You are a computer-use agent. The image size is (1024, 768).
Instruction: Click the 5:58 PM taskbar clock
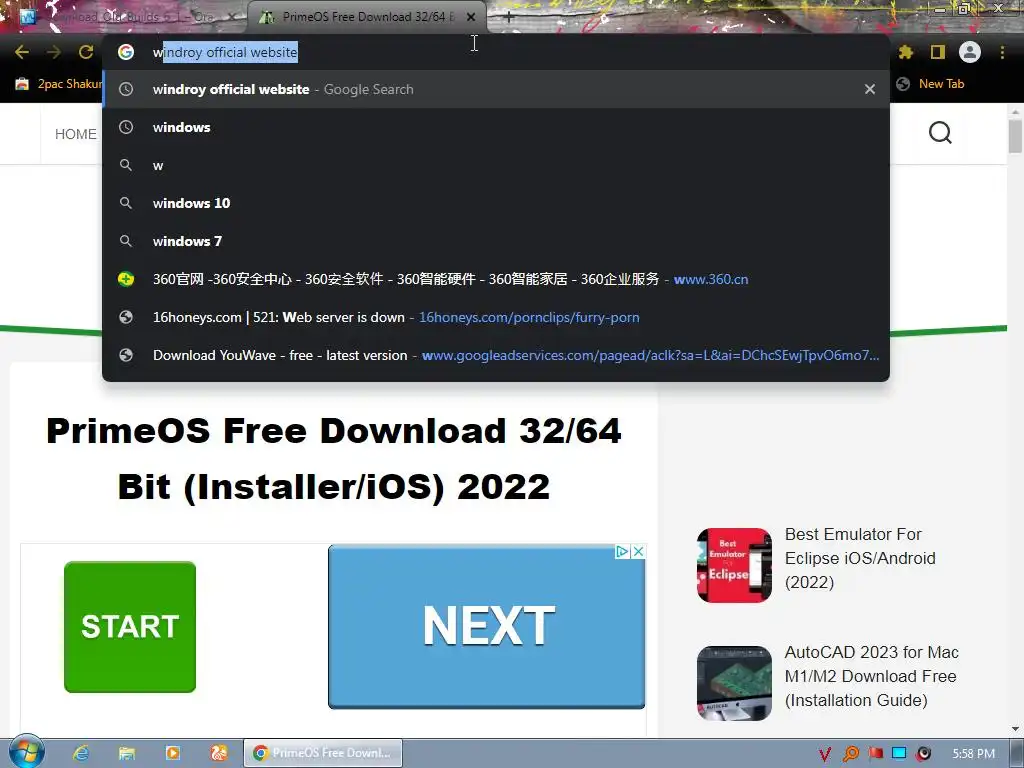(973, 754)
